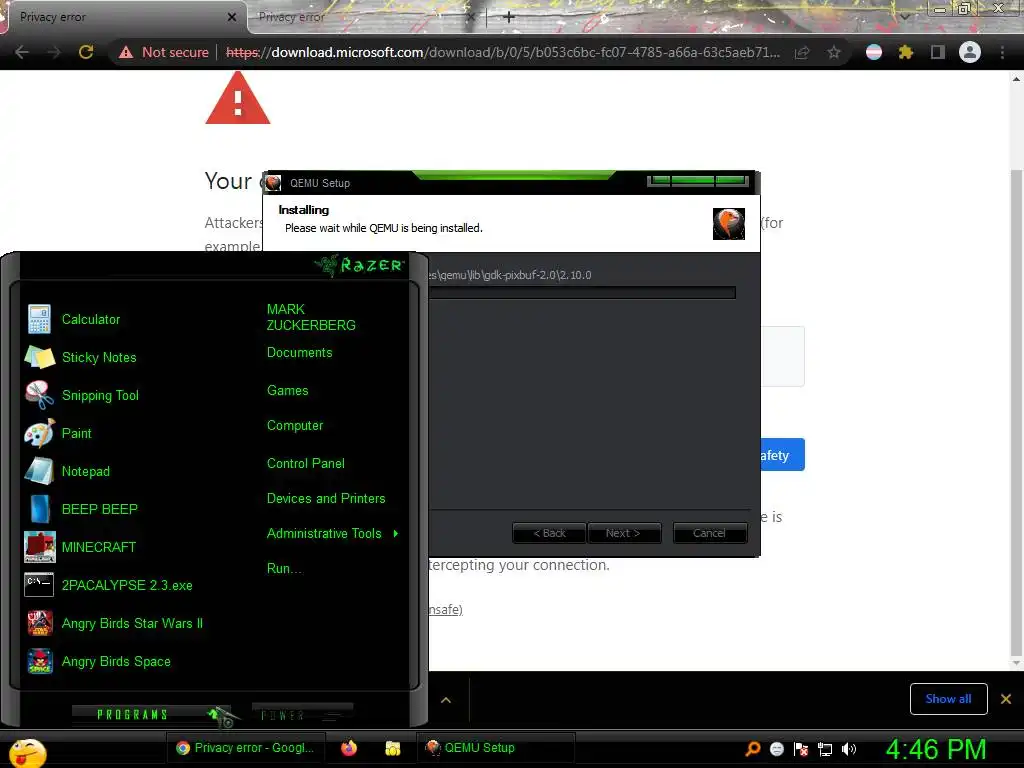1024x768 pixels.
Task: Open Devices and Printers
Action: click(326, 498)
